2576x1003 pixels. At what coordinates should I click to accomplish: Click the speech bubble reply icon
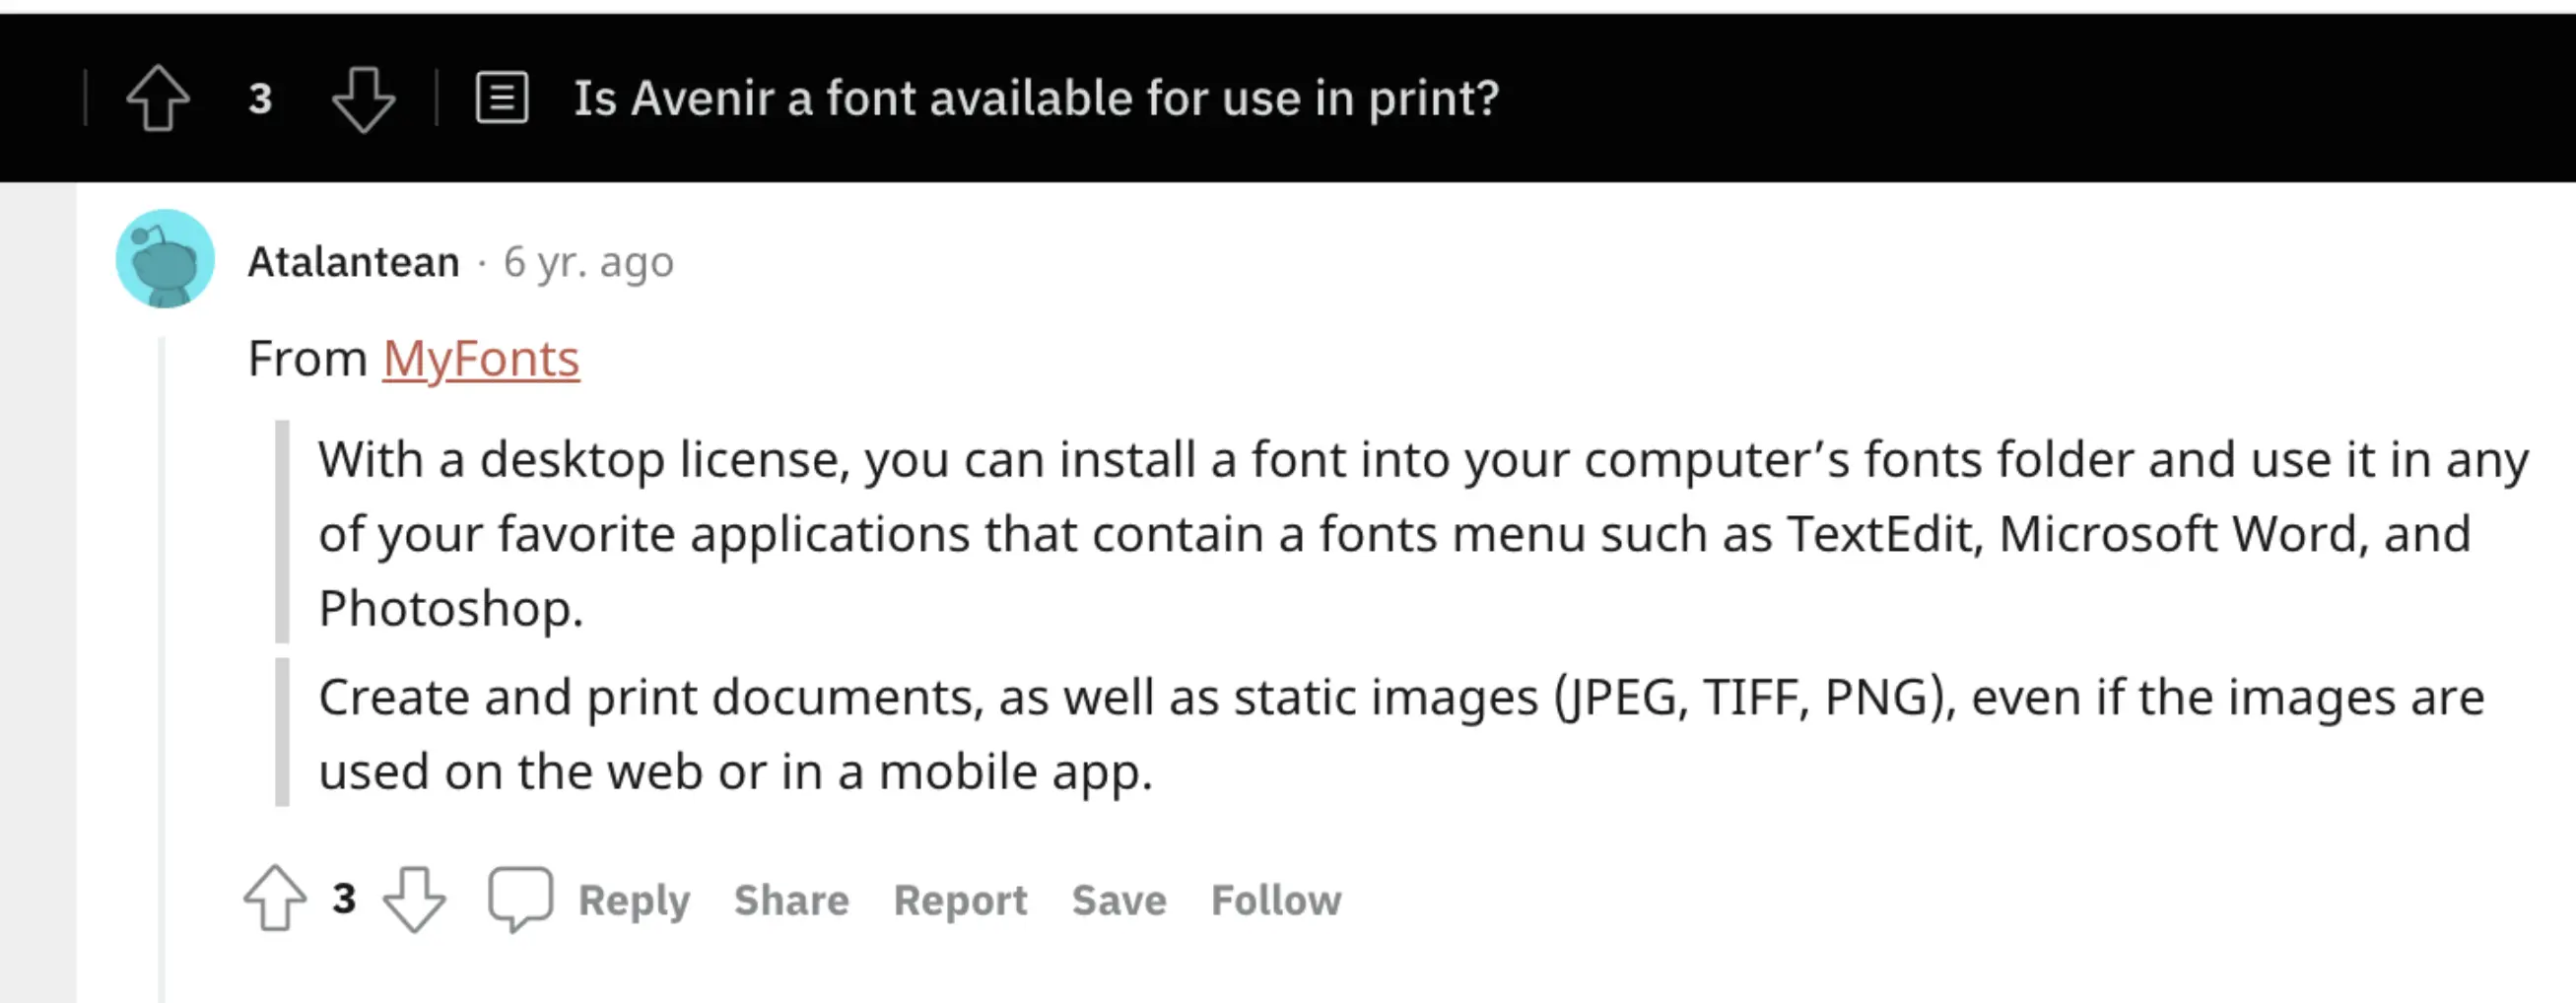(520, 898)
